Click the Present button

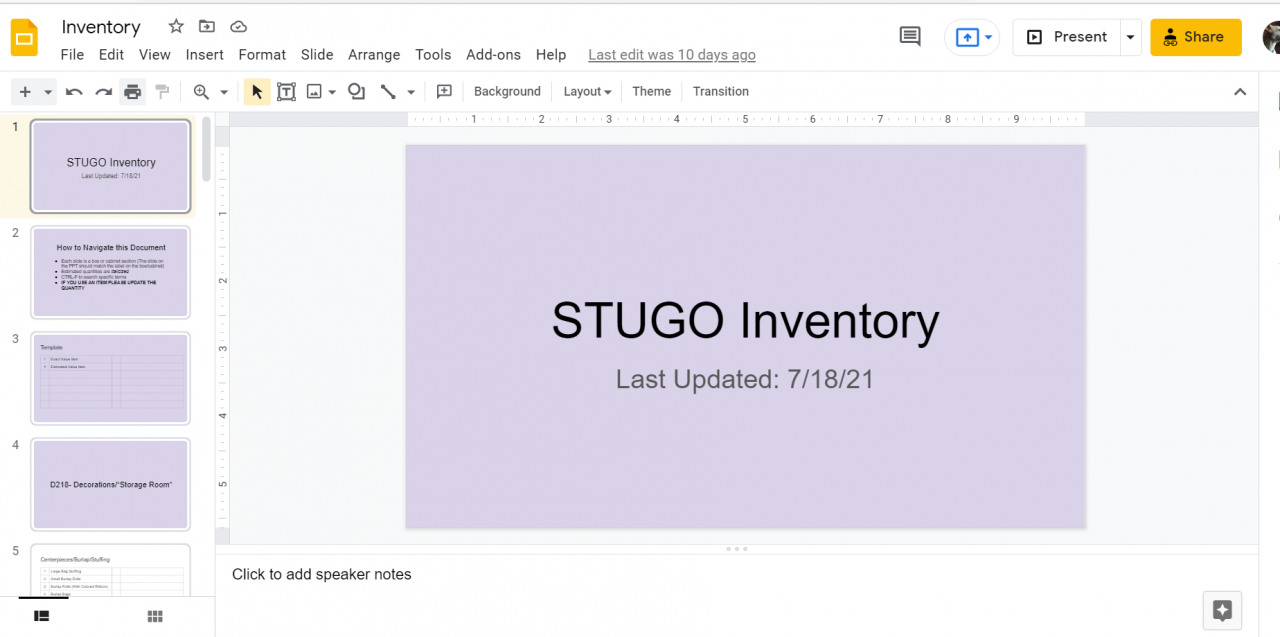pyautogui.click(x=1067, y=37)
